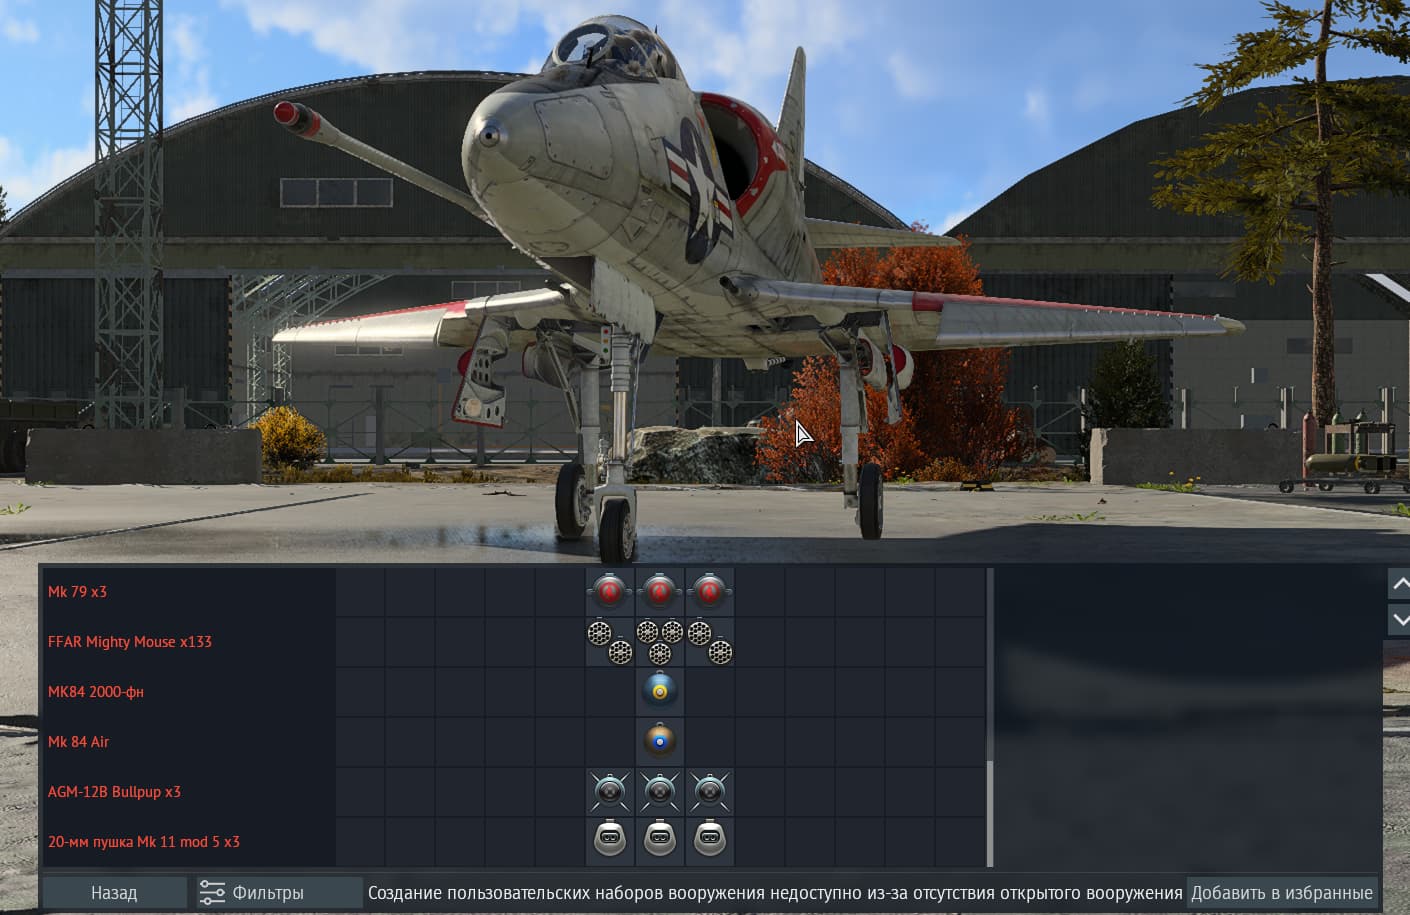Screen dimensions: 1410x915
Task: Pick the right FFAR Mighty Mouse rocket pods
Action: (x=710, y=642)
